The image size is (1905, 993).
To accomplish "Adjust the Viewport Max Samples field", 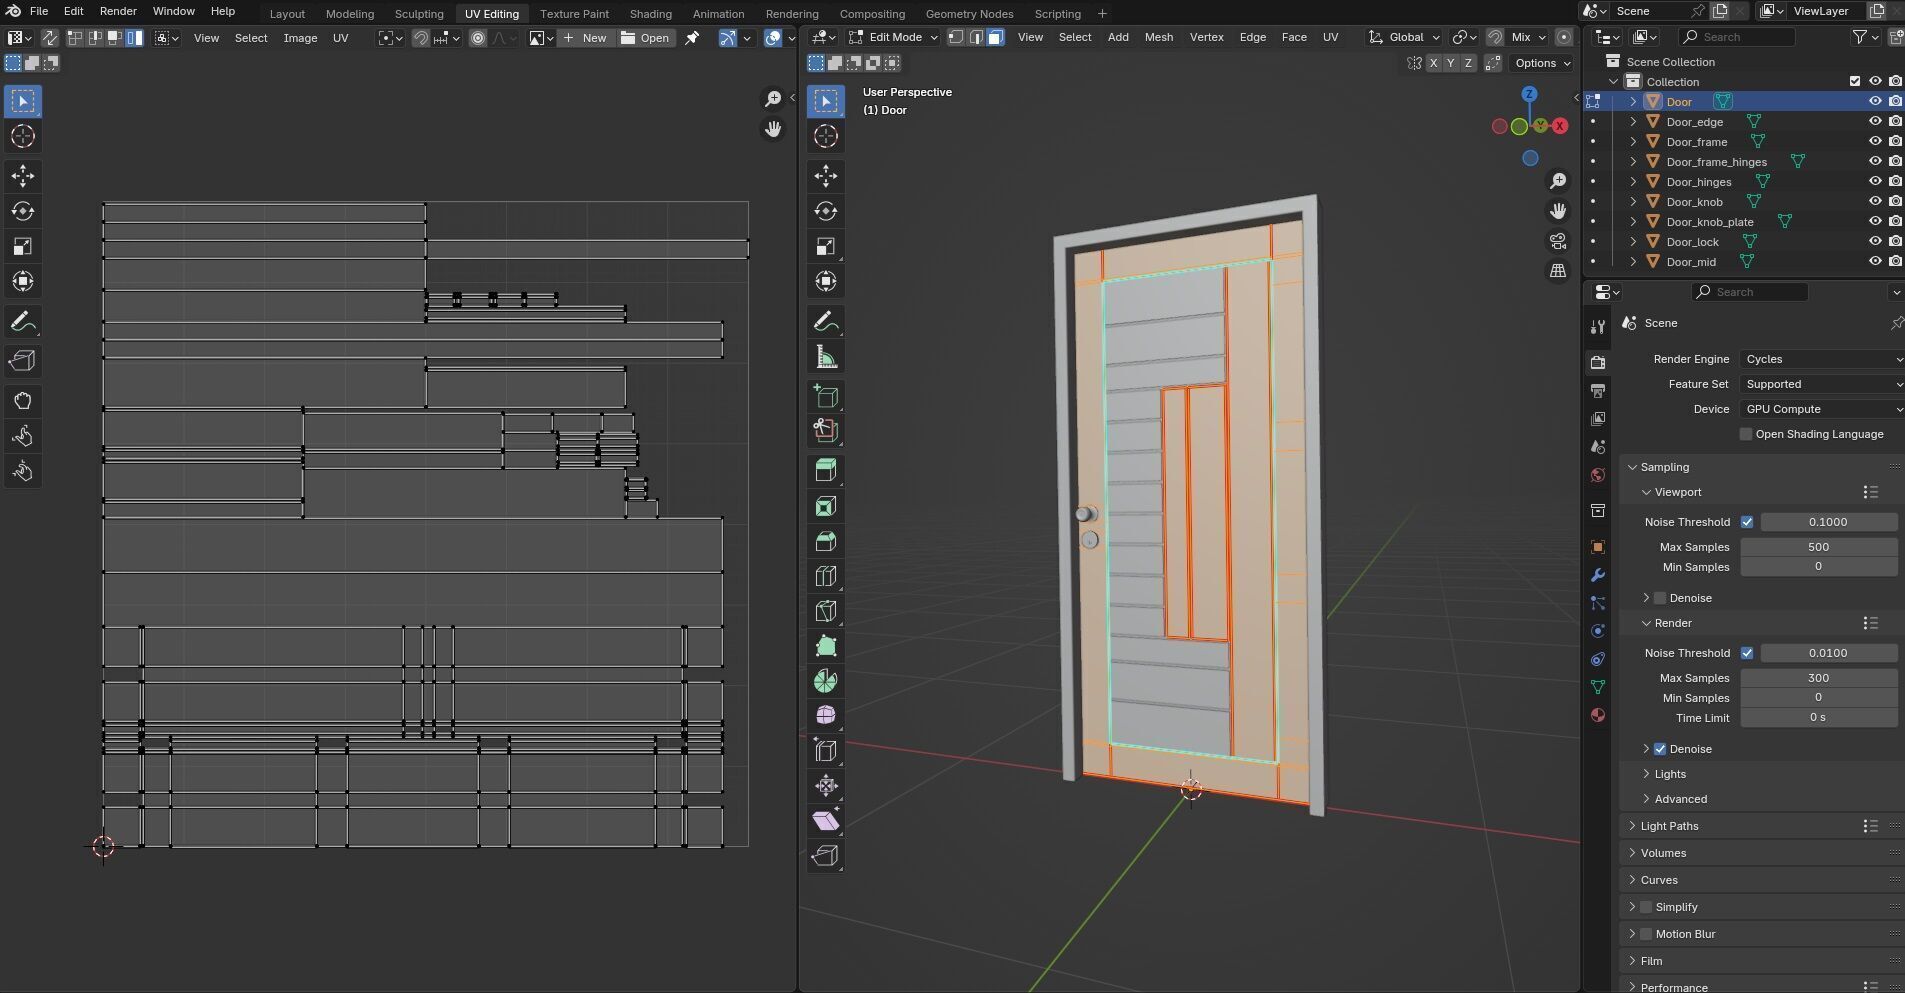I will pos(1818,547).
